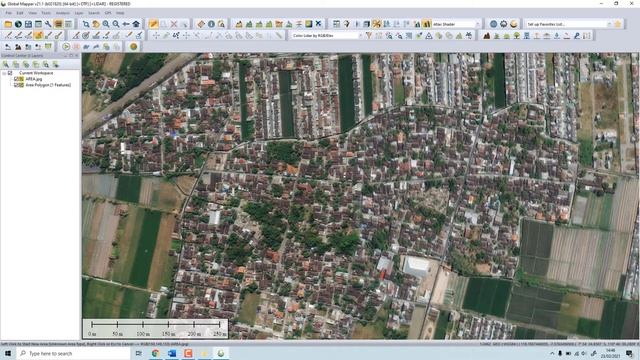The width and height of the screenshot is (640, 360).
Task: Click the round gold coin icon in third toolbar row
Action: coord(133,47)
